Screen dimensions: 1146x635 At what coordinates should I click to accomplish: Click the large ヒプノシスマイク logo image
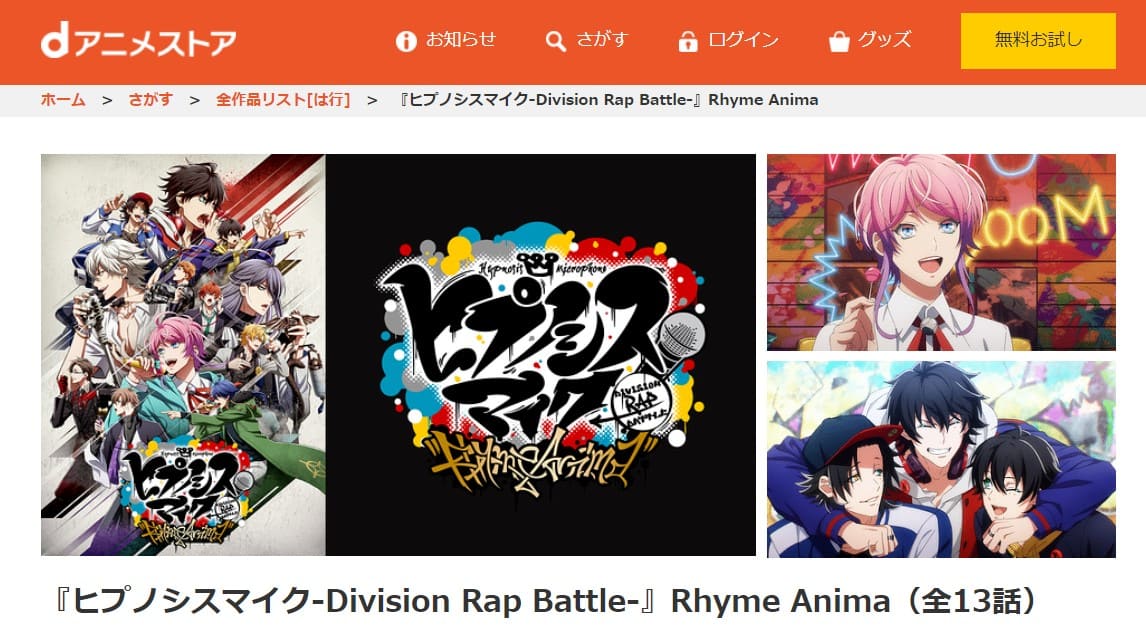point(541,354)
